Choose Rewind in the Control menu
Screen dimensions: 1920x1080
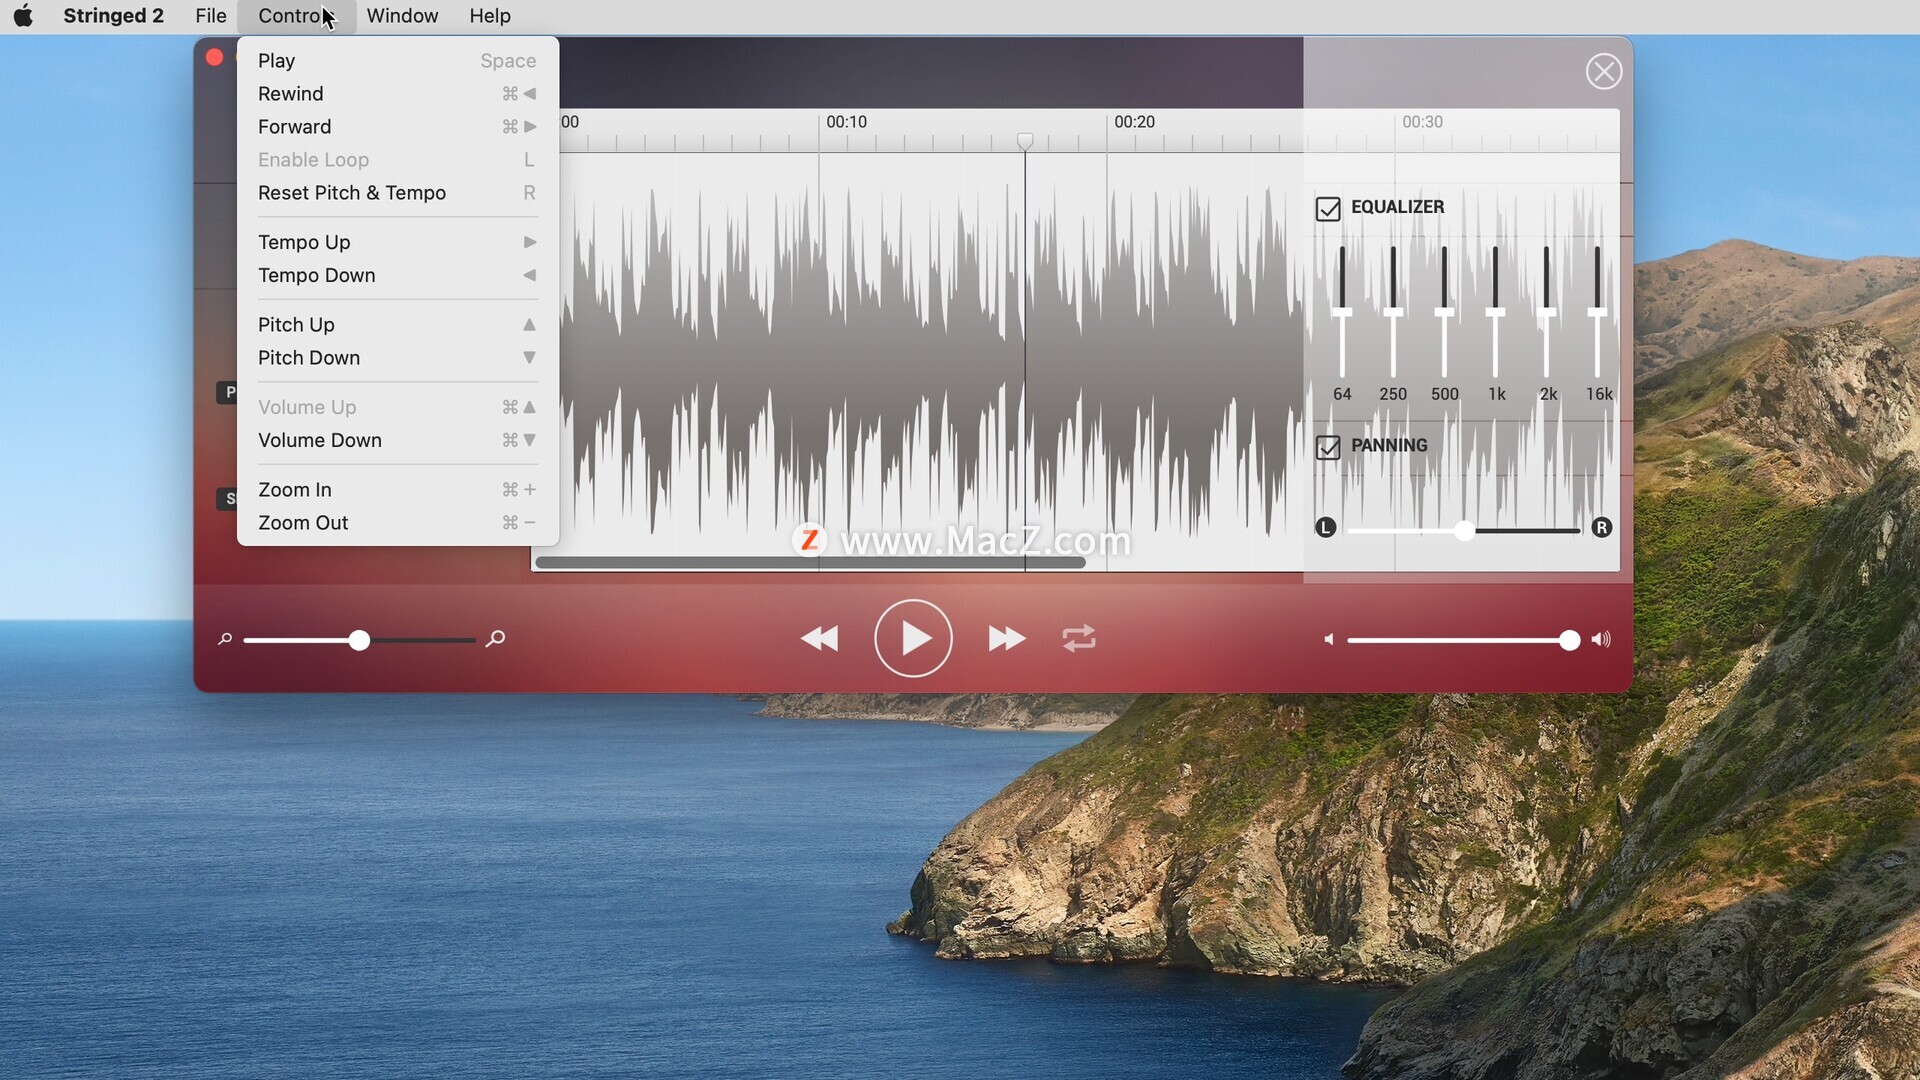(x=397, y=94)
